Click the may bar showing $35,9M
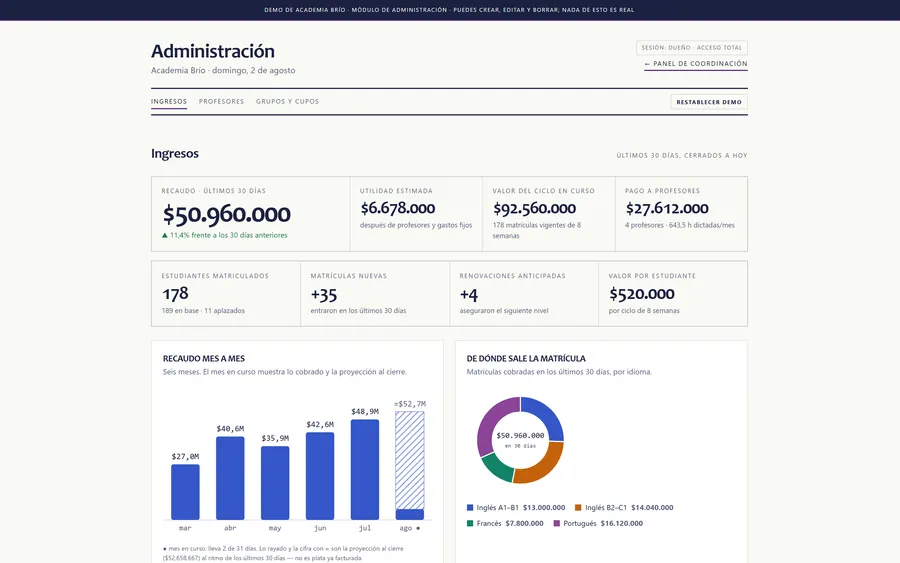The height and width of the screenshot is (563, 900). click(x=275, y=483)
